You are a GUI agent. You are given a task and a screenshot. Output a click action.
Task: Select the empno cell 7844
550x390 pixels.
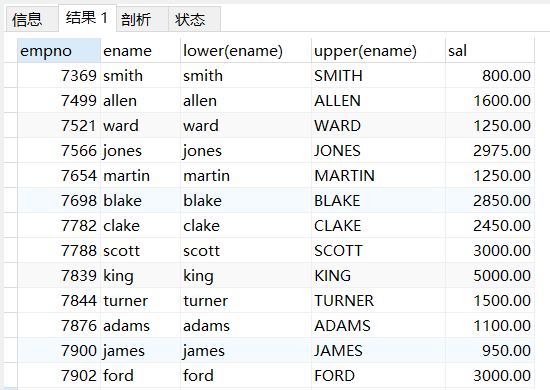(59, 301)
